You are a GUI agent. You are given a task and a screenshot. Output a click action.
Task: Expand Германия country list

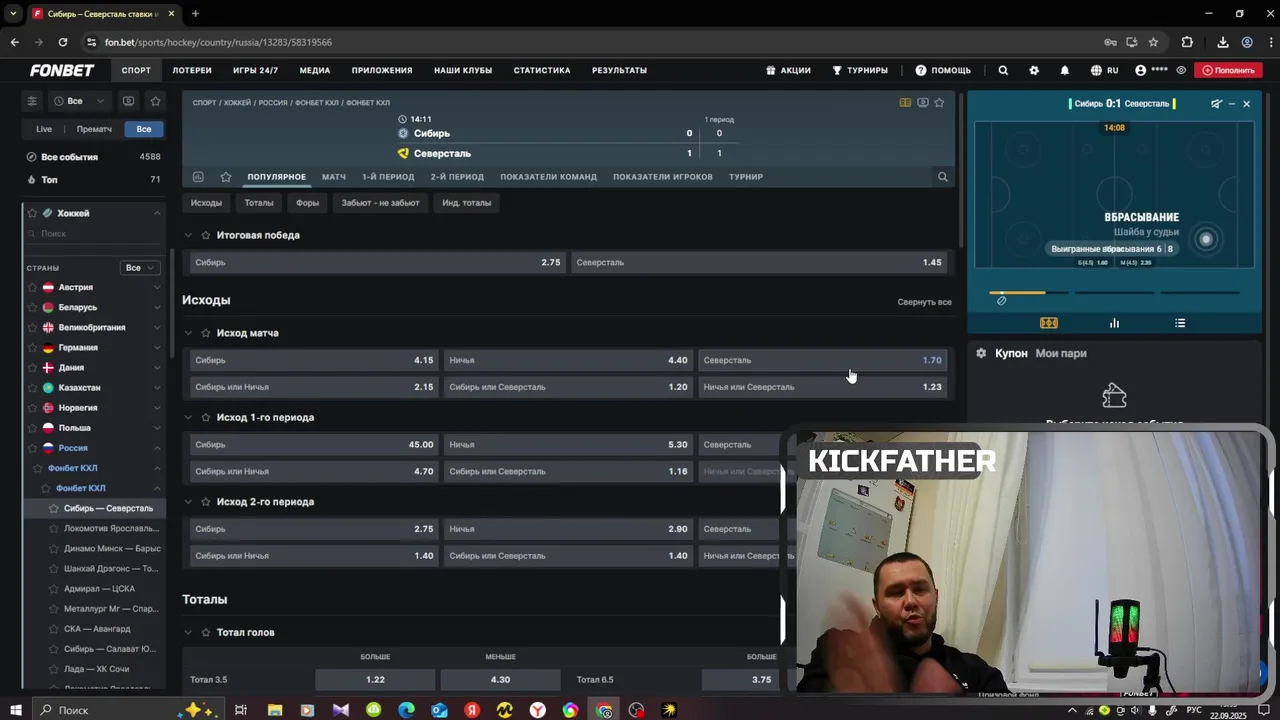pos(157,347)
